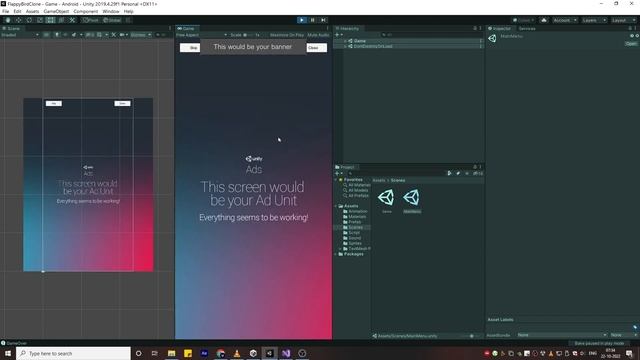The image size is (640, 360).
Task: Open the Account dropdown
Action: [x=565, y=20]
